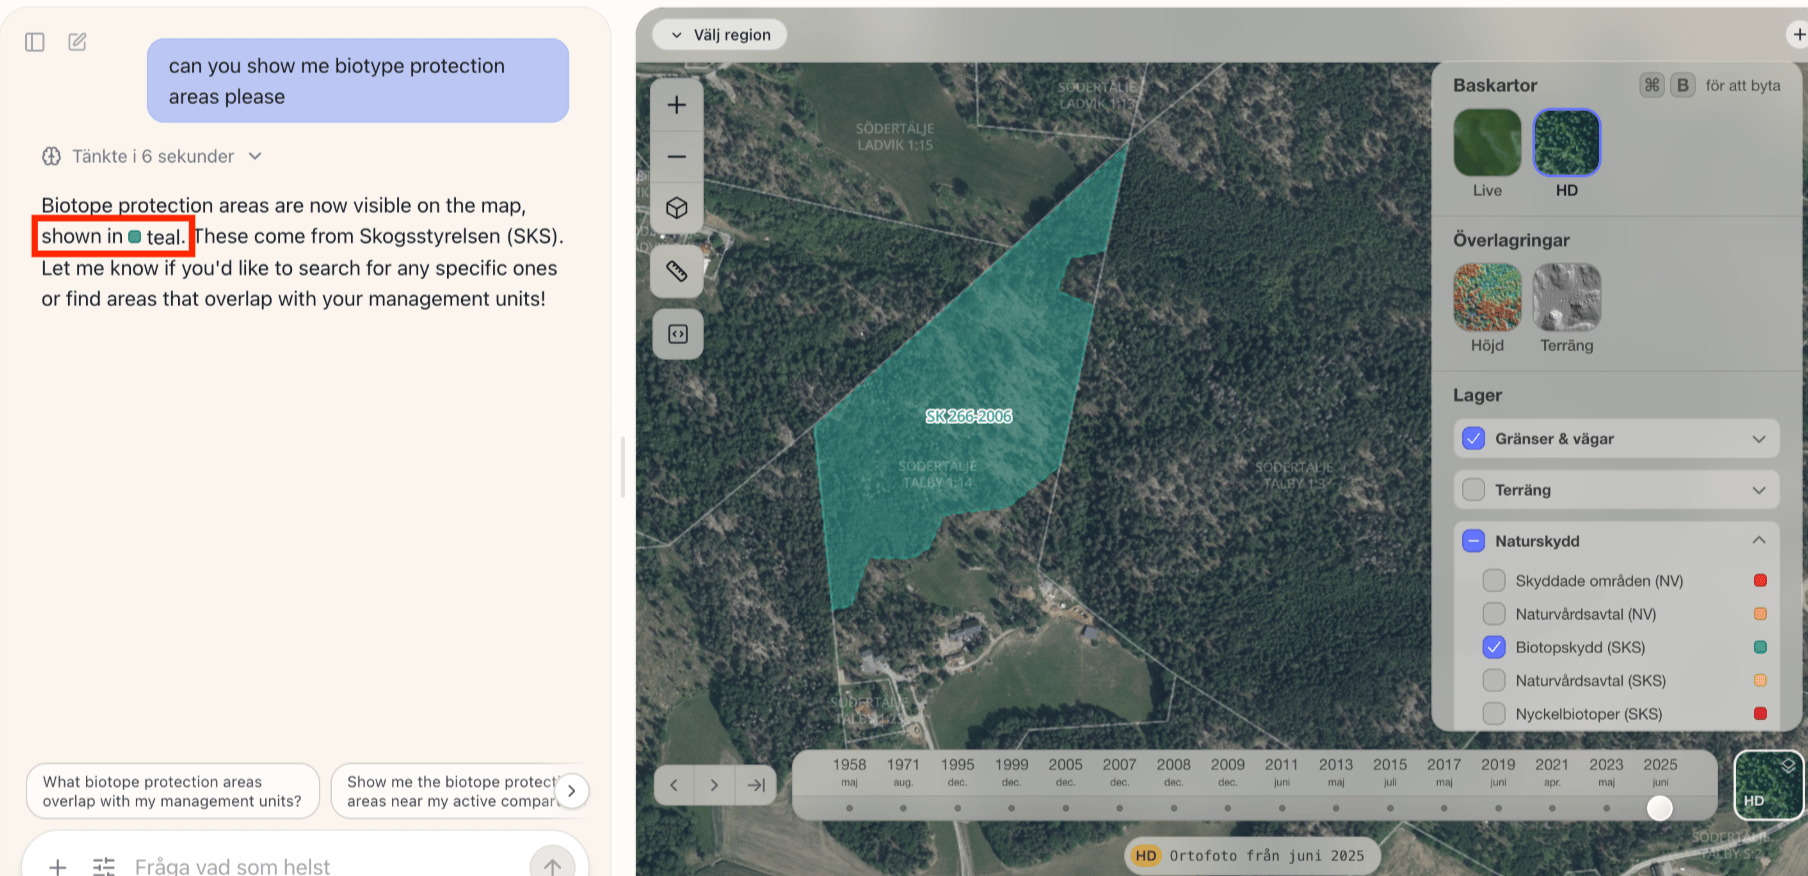The image size is (1808, 876).
Task: Click Biotopskydd (SKS) teal color swatch
Action: (1760, 647)
